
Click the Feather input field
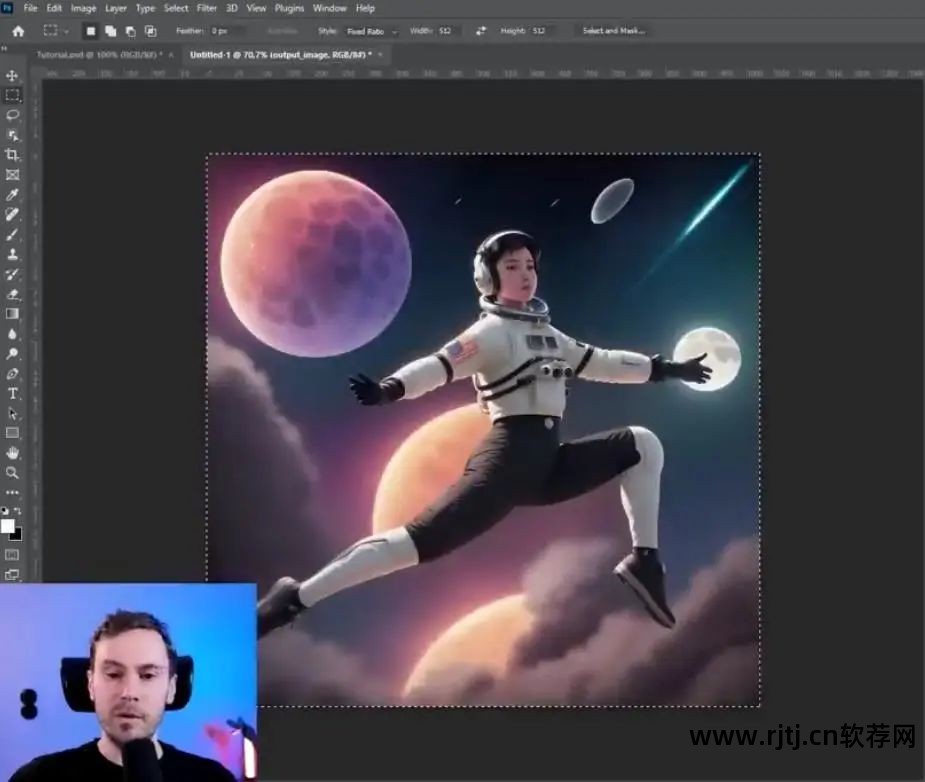pyautogui.click(x=228, y=31)
